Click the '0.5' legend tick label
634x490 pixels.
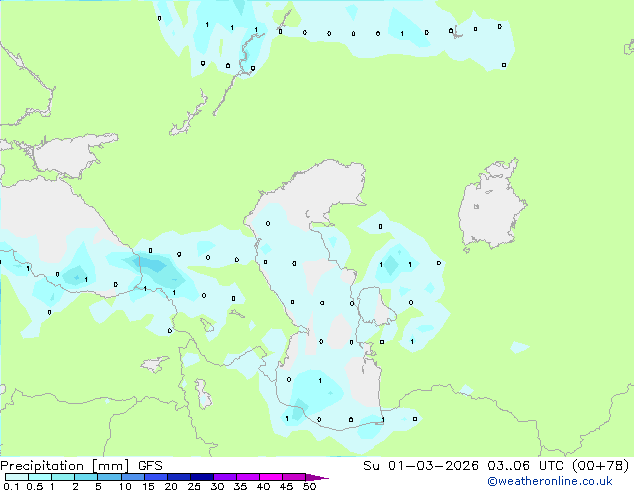35,486
